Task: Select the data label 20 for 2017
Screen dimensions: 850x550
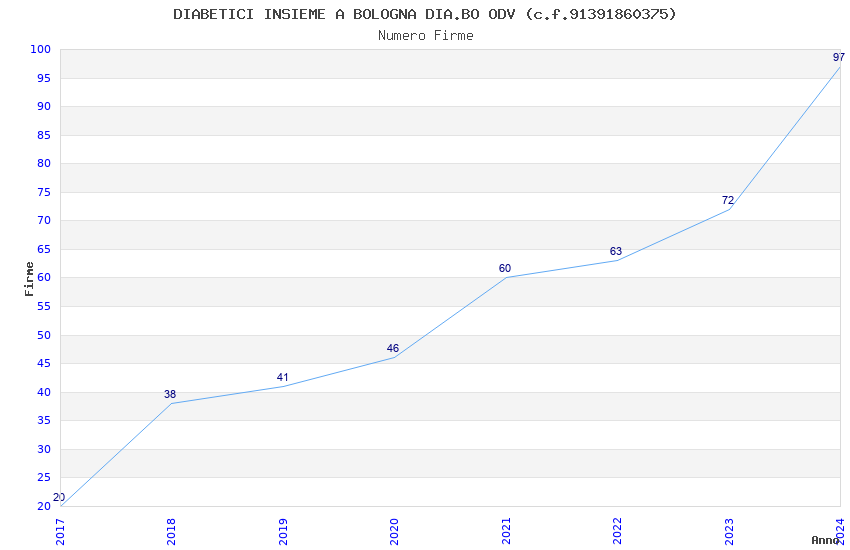Action: (x=59, y=497)
